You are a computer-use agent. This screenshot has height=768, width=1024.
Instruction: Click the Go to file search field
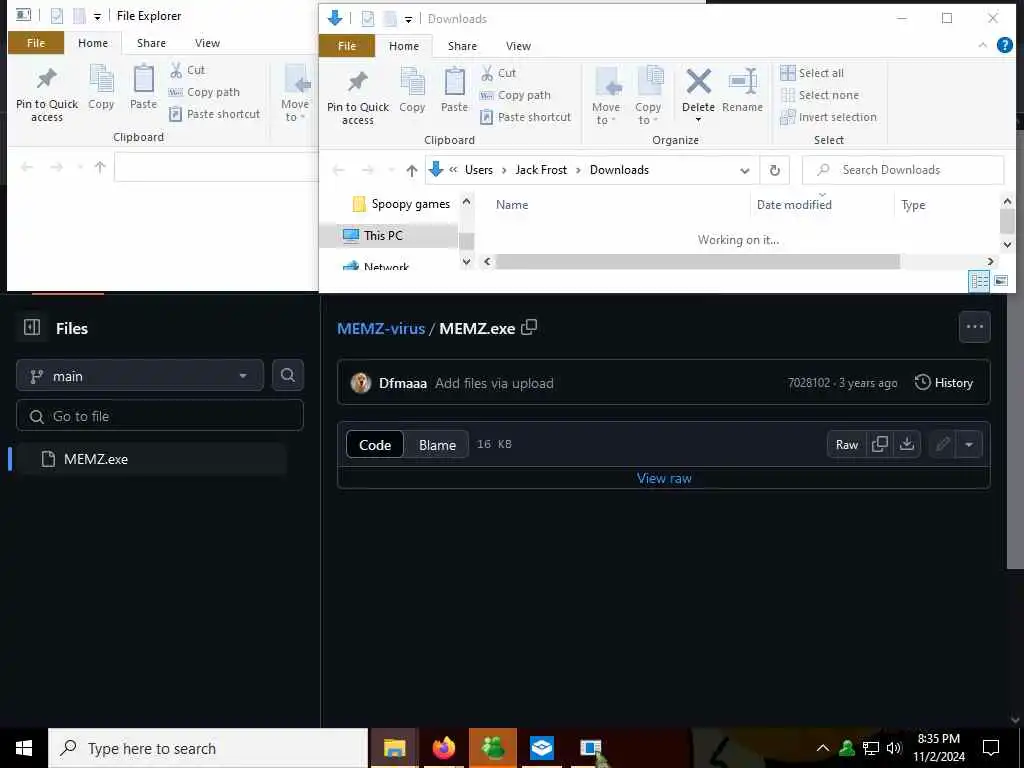pyautogui.click(x=160, y=416)
